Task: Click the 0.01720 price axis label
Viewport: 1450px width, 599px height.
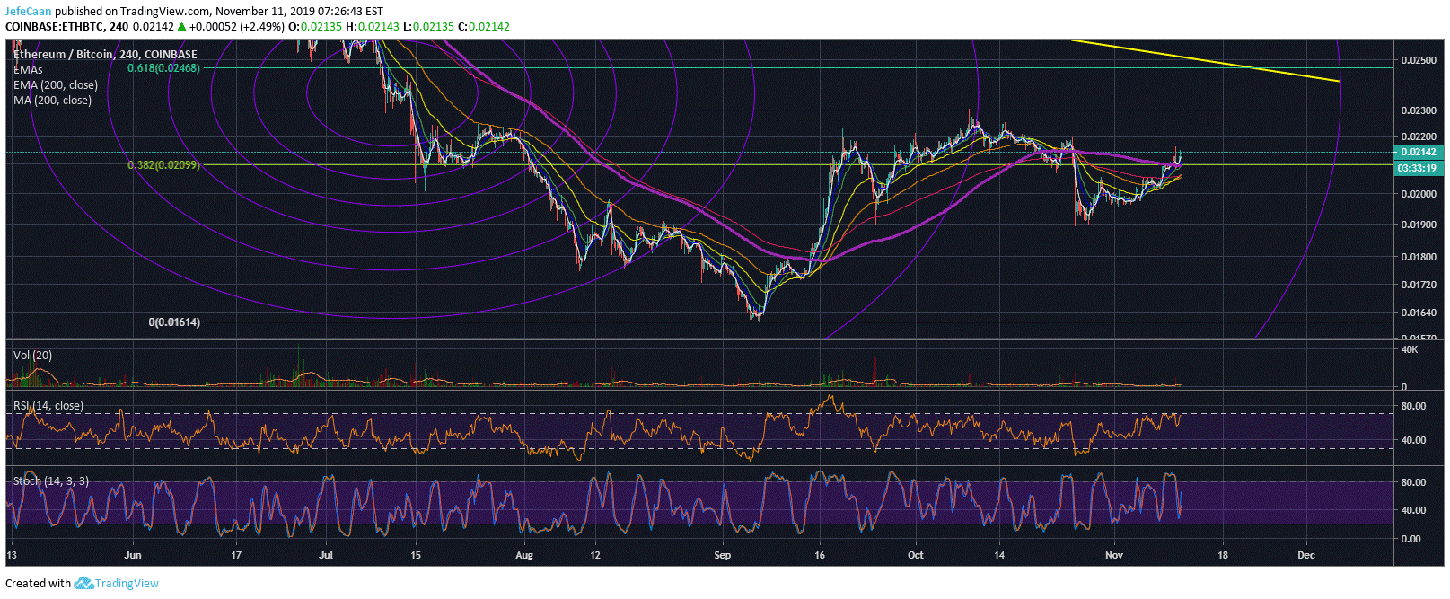Action: click(1420, 285)
